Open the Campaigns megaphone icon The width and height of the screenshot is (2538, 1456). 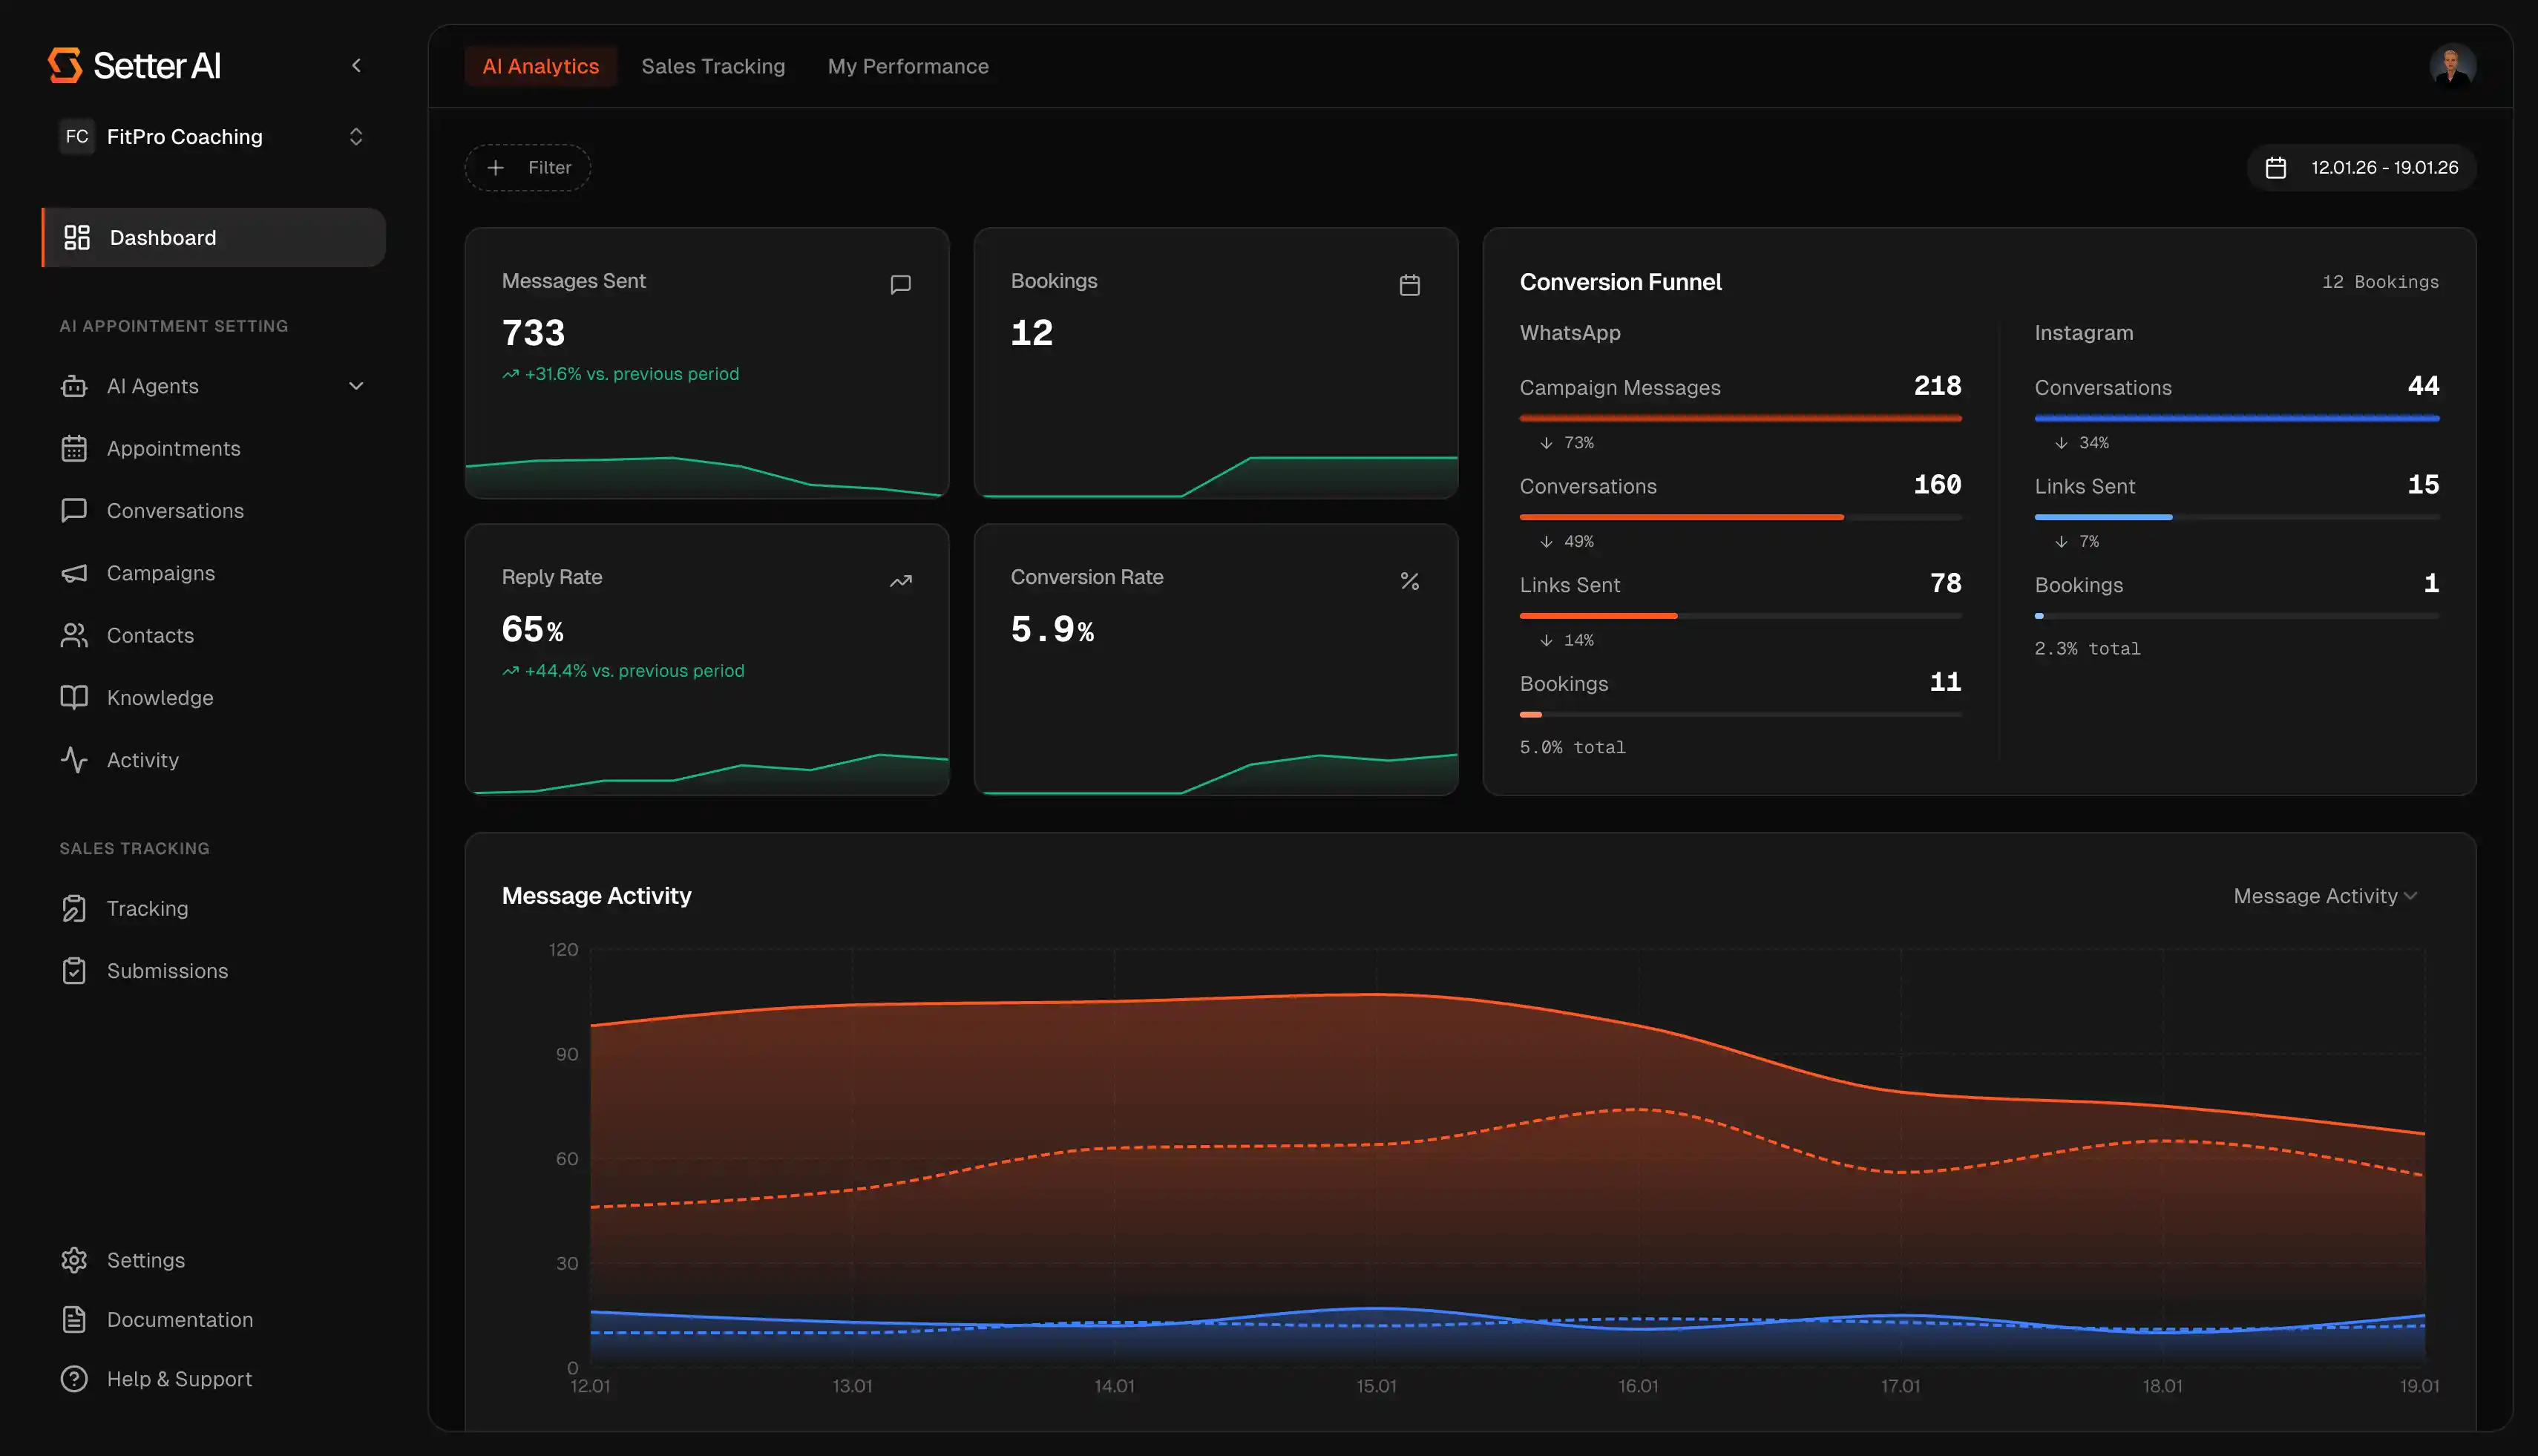(x=74, y=573)
